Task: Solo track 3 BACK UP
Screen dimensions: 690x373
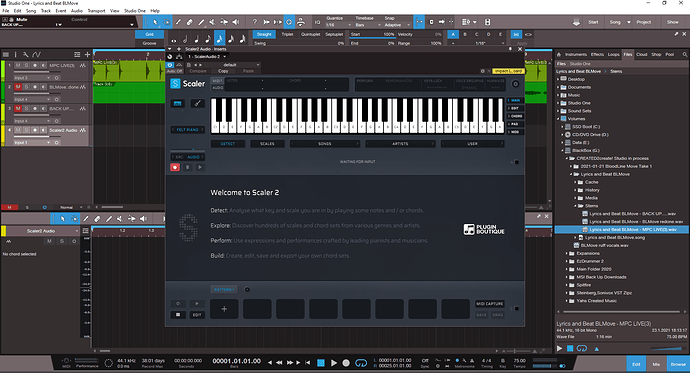Action: (26, 108)
